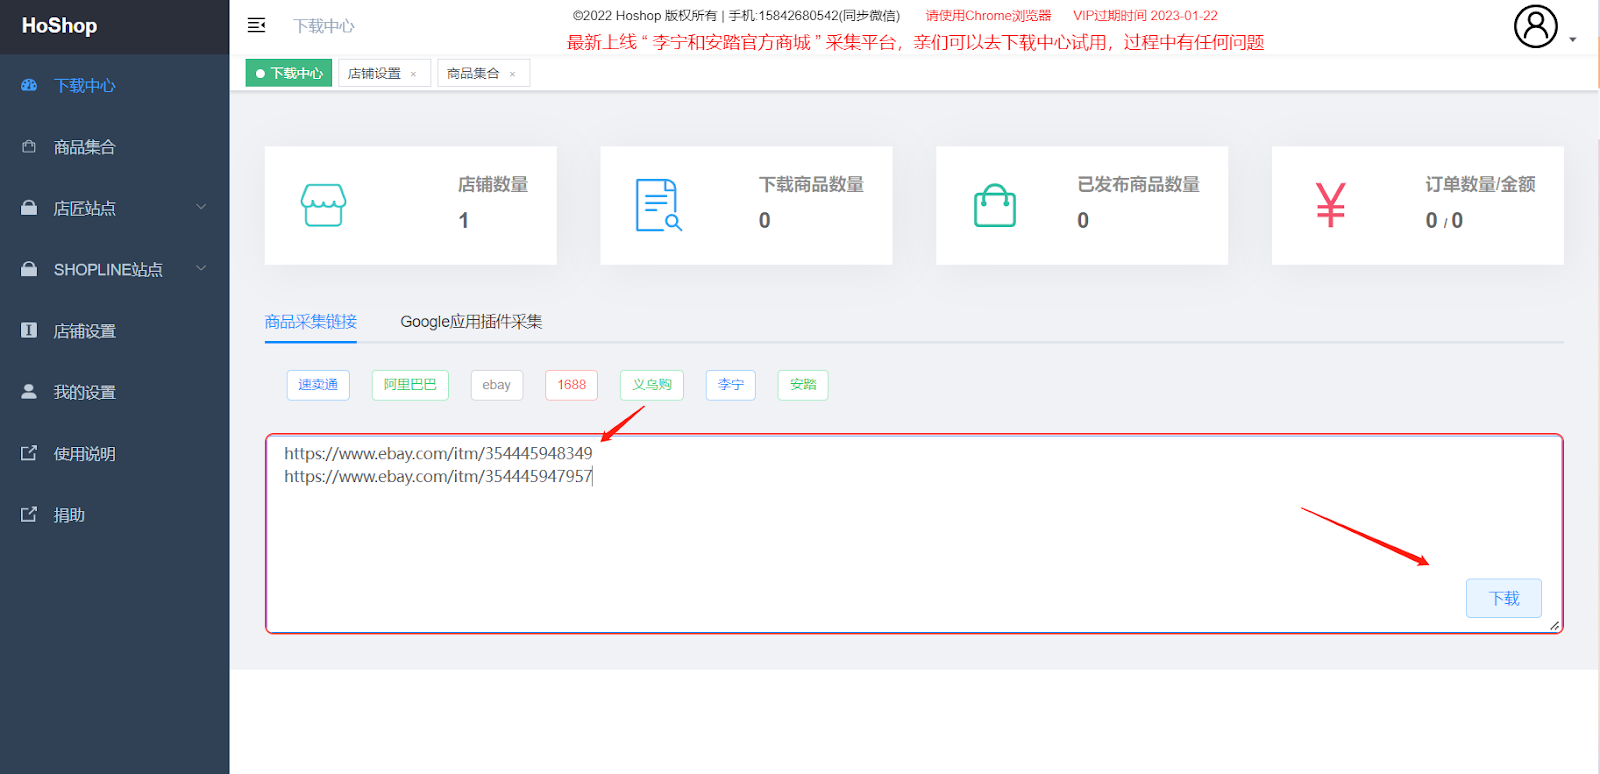Go to 我的设置 in sidebar

(85, 392)
